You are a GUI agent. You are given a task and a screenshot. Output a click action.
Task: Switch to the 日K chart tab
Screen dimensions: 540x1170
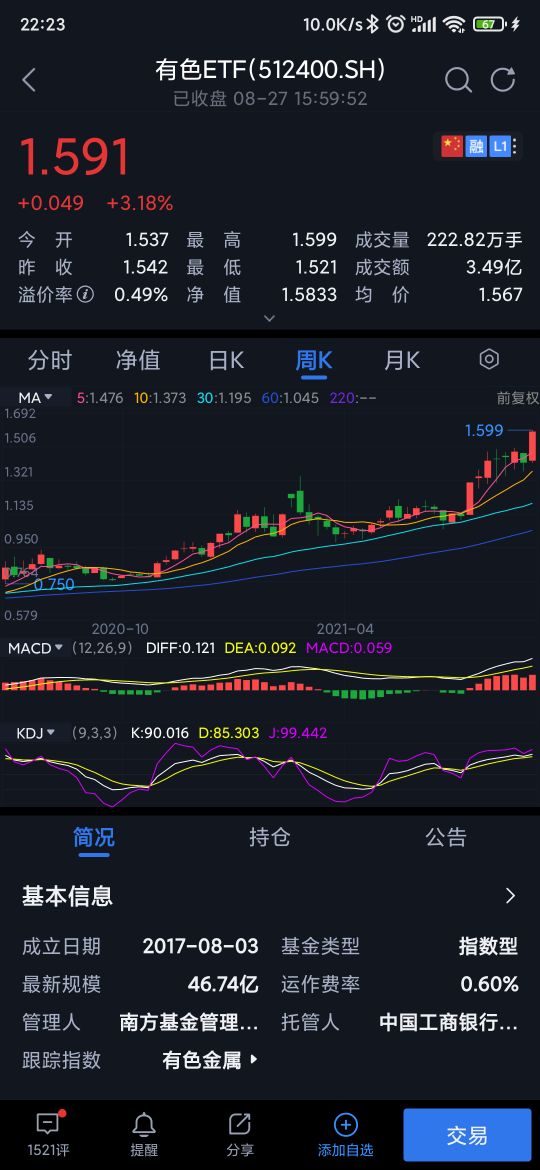click(x=226, y=361)
